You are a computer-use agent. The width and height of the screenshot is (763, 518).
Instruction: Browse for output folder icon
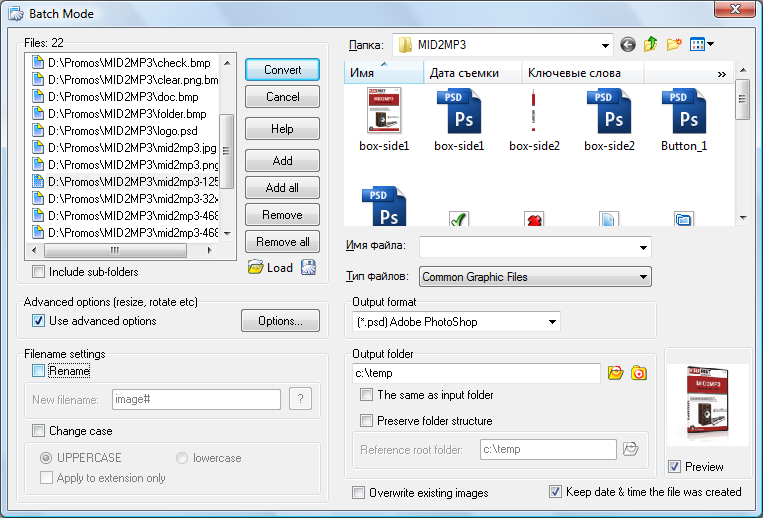click(x=616, y=373)
